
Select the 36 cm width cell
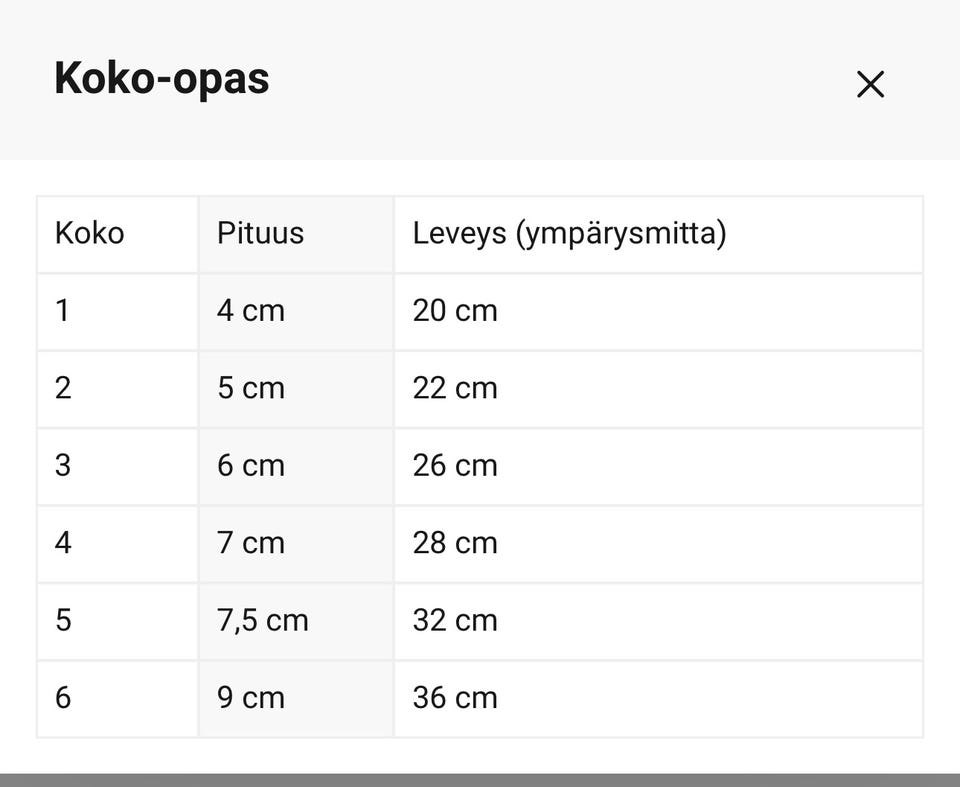tap(658, 699)
